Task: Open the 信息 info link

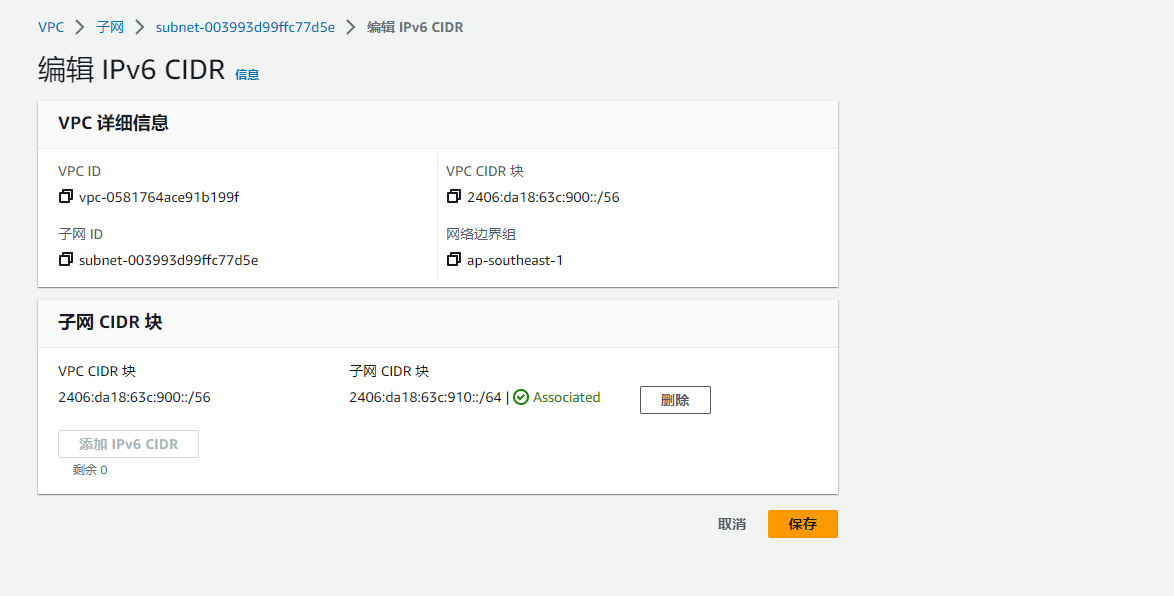Action: [x=247, y=74]
